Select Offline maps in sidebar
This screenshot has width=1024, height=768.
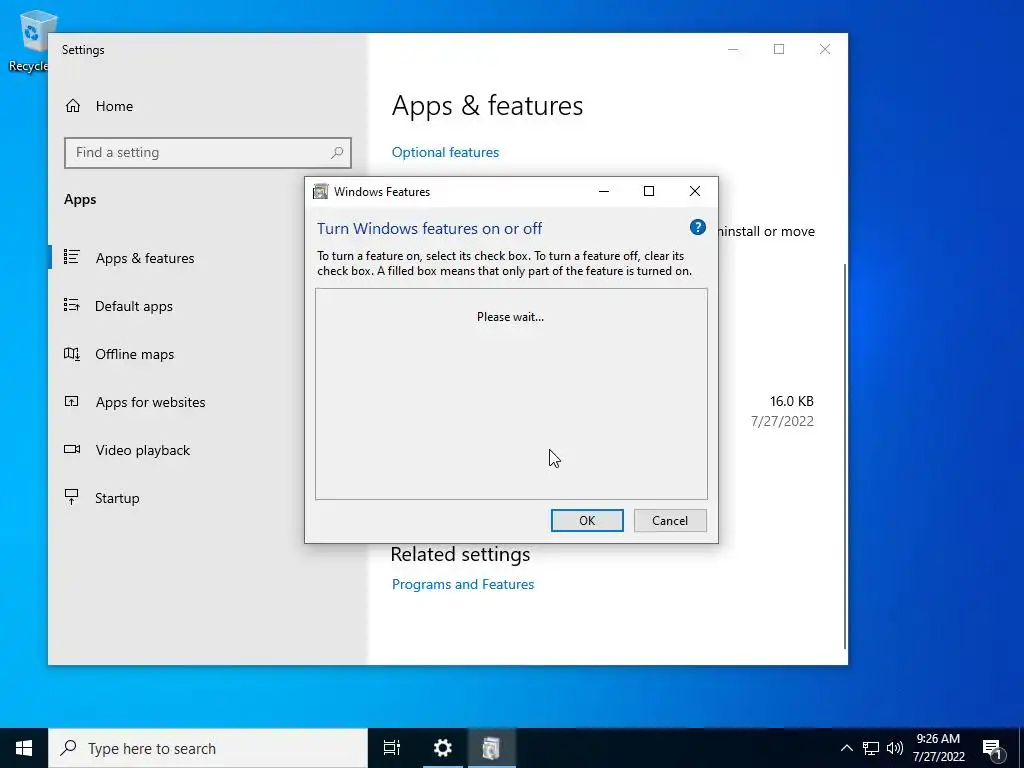click(135, 354)
